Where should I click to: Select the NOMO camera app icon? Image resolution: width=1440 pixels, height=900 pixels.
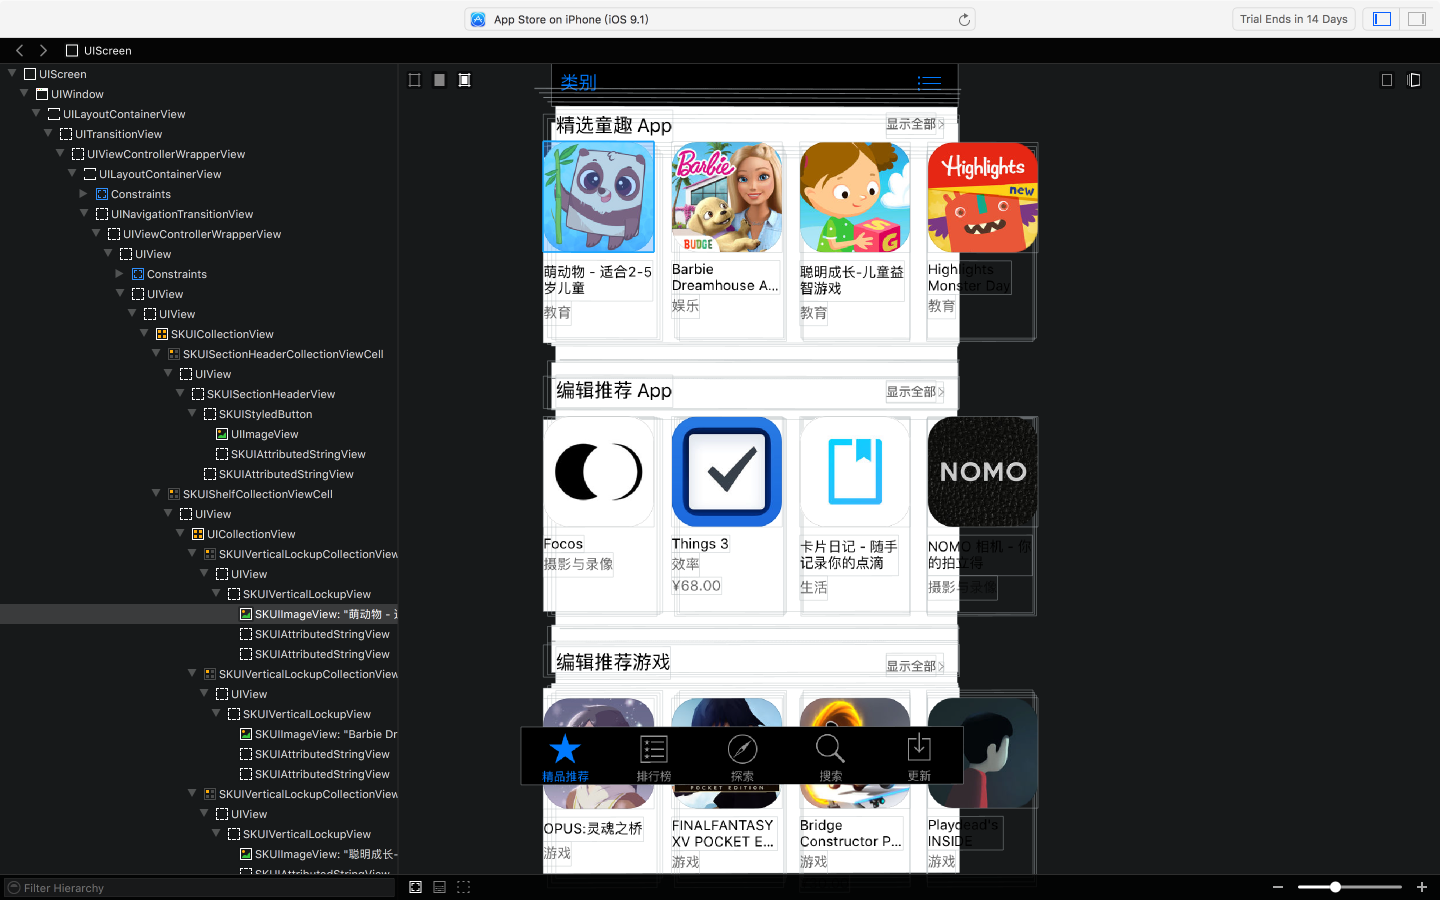983,472
